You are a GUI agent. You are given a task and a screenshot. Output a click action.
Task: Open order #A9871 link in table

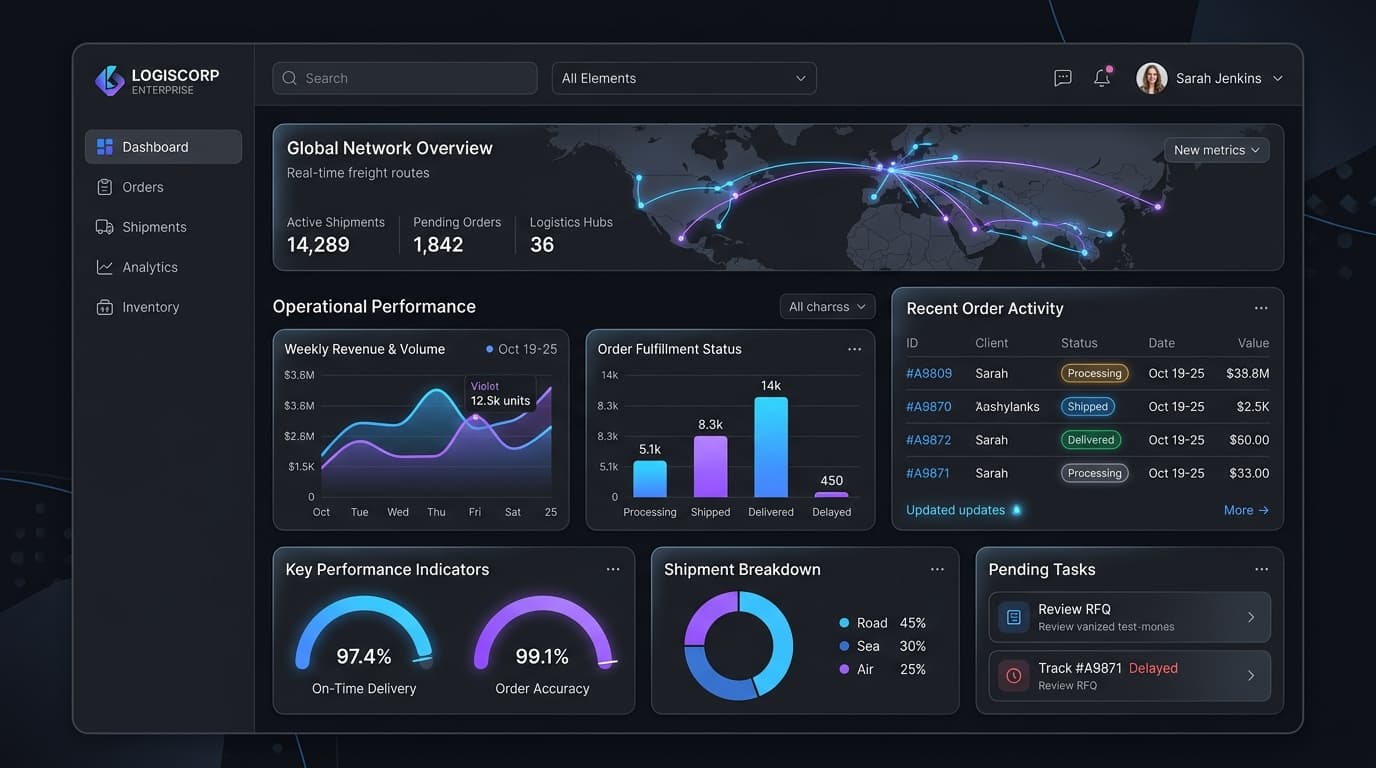[929, 473]
